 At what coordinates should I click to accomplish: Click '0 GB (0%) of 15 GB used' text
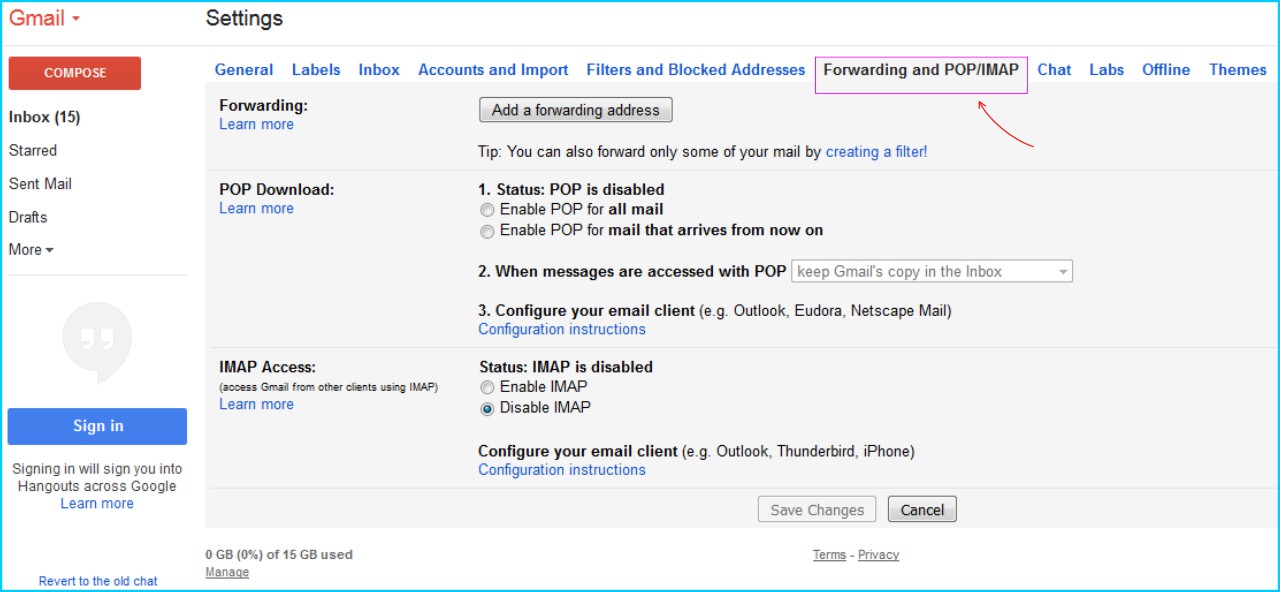pyautogui.click(x=279, y=554)
